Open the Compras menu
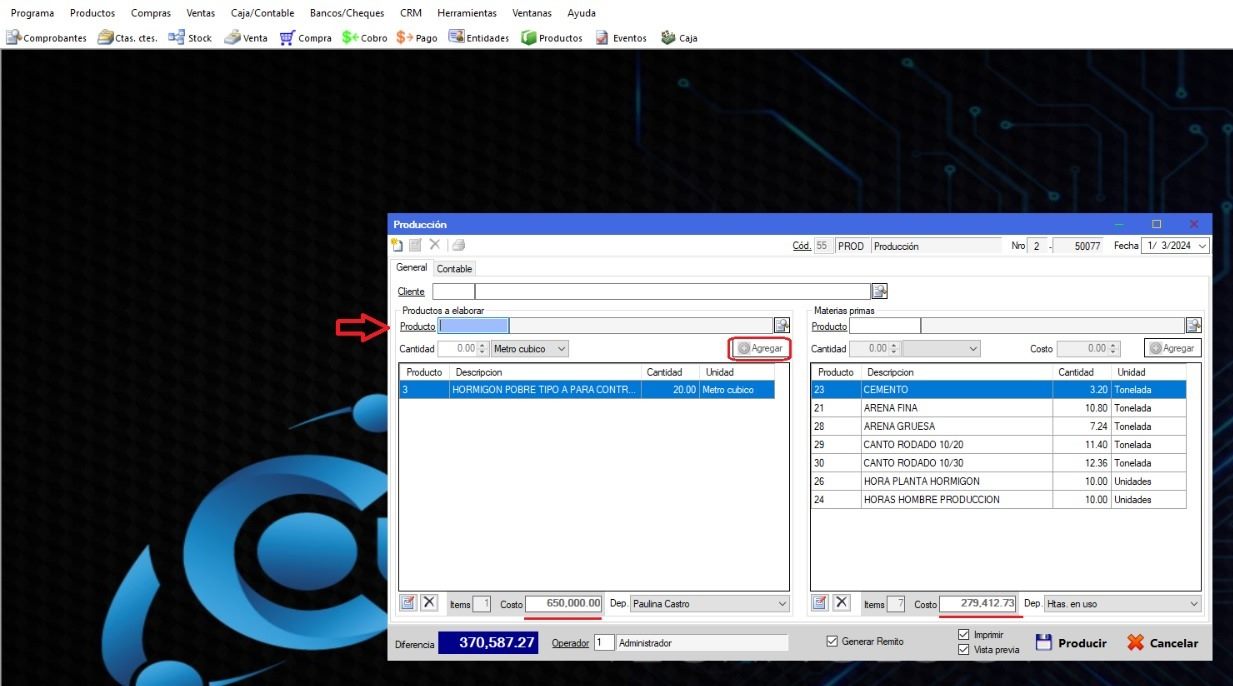 point(151,13)
